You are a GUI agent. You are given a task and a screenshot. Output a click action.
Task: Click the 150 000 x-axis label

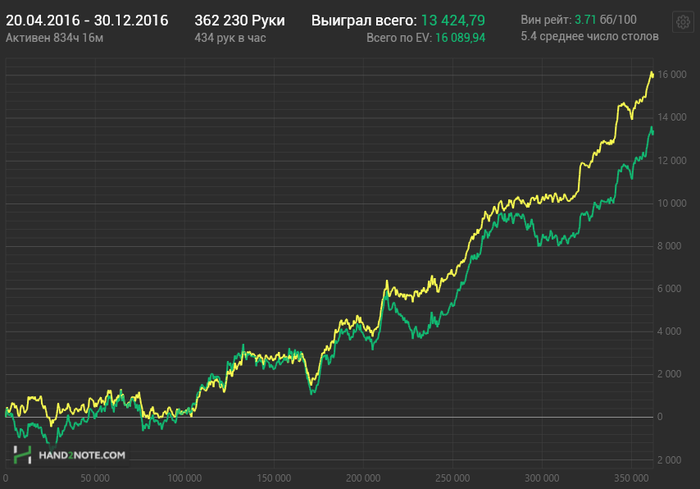274,478
